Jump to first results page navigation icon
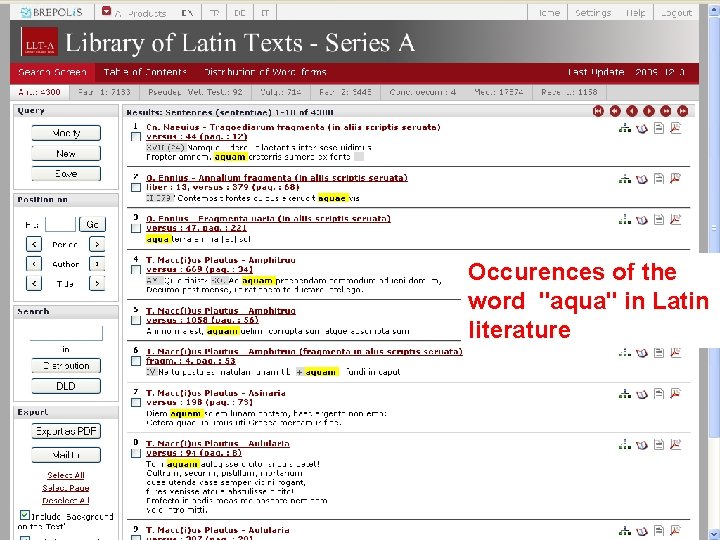 tap(598, 111)
